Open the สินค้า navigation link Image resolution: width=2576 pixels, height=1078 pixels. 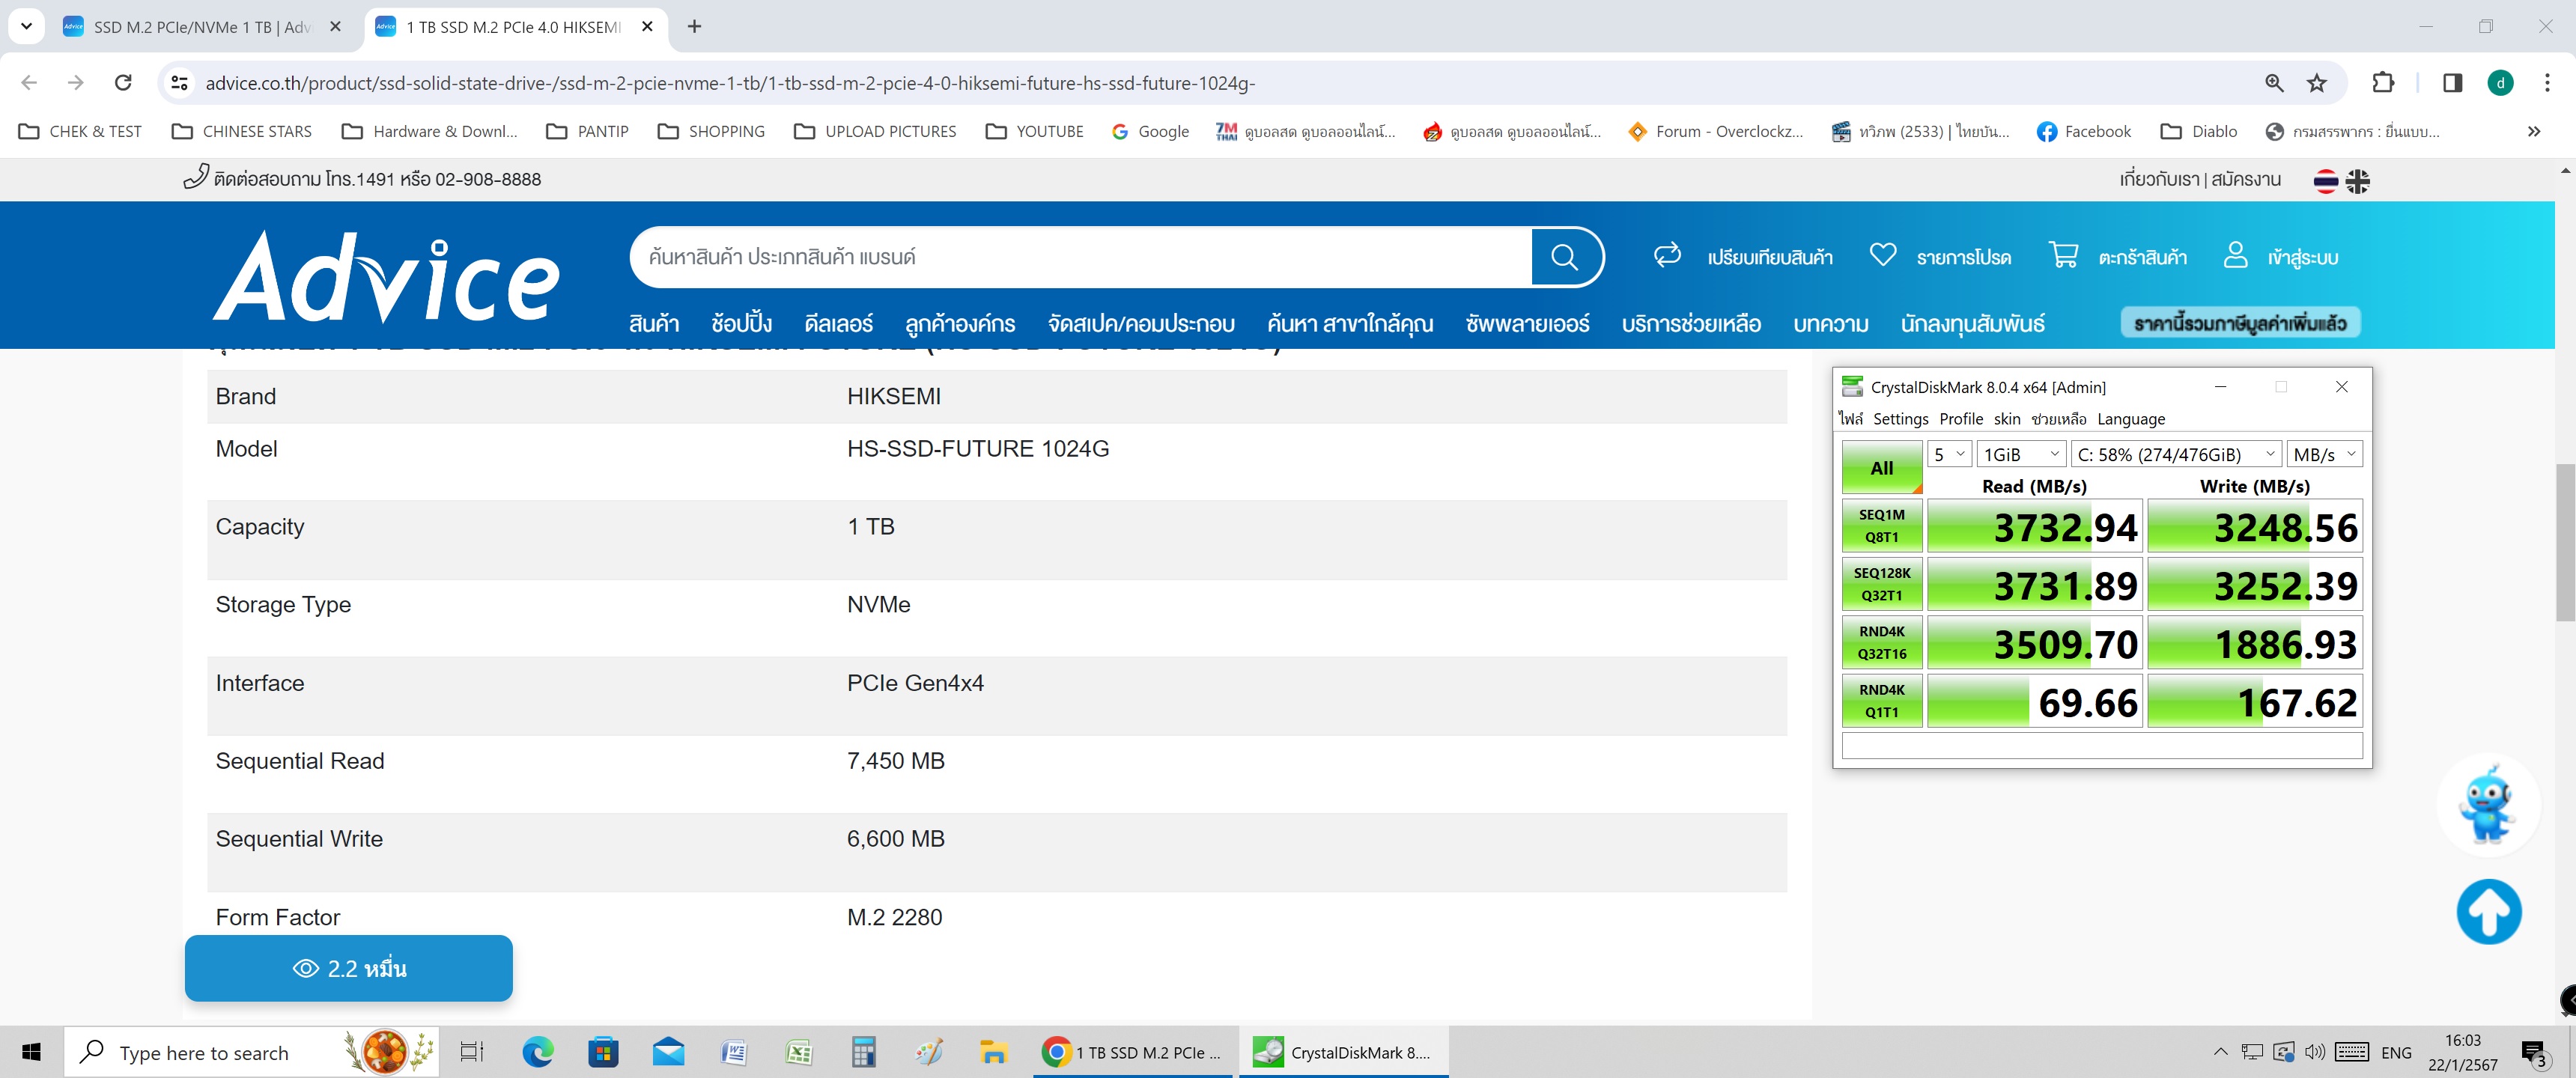pos(654,324)
